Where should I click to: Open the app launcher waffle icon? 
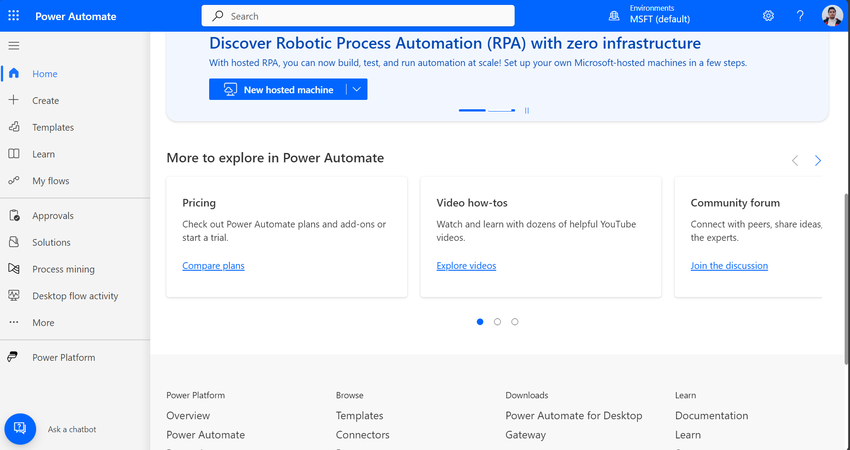[14, 16]
